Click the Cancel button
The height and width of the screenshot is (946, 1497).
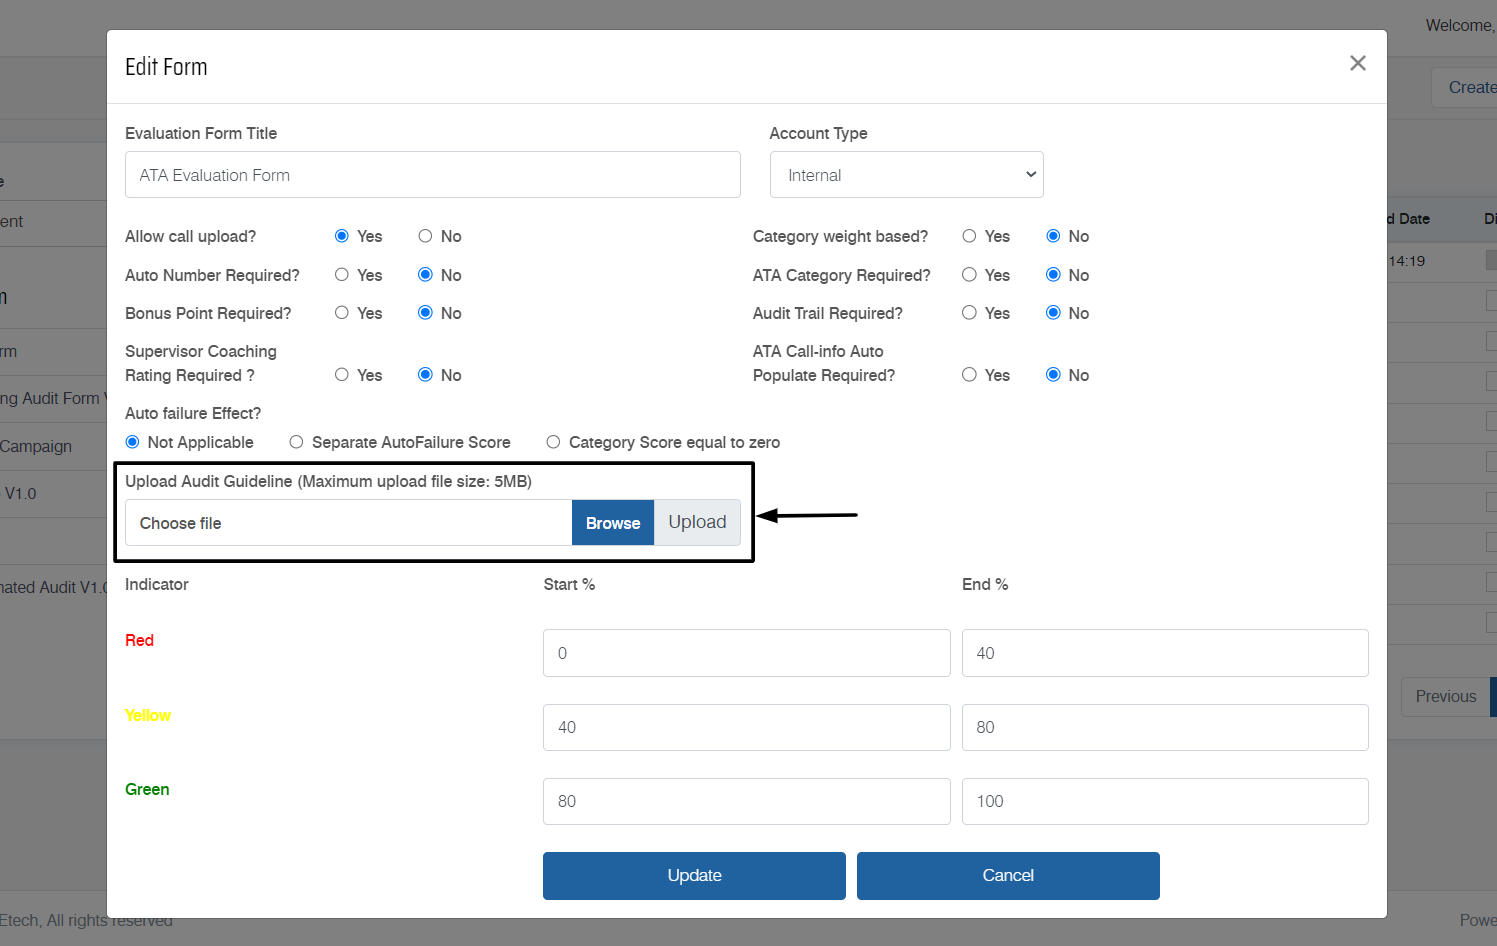1007,875
